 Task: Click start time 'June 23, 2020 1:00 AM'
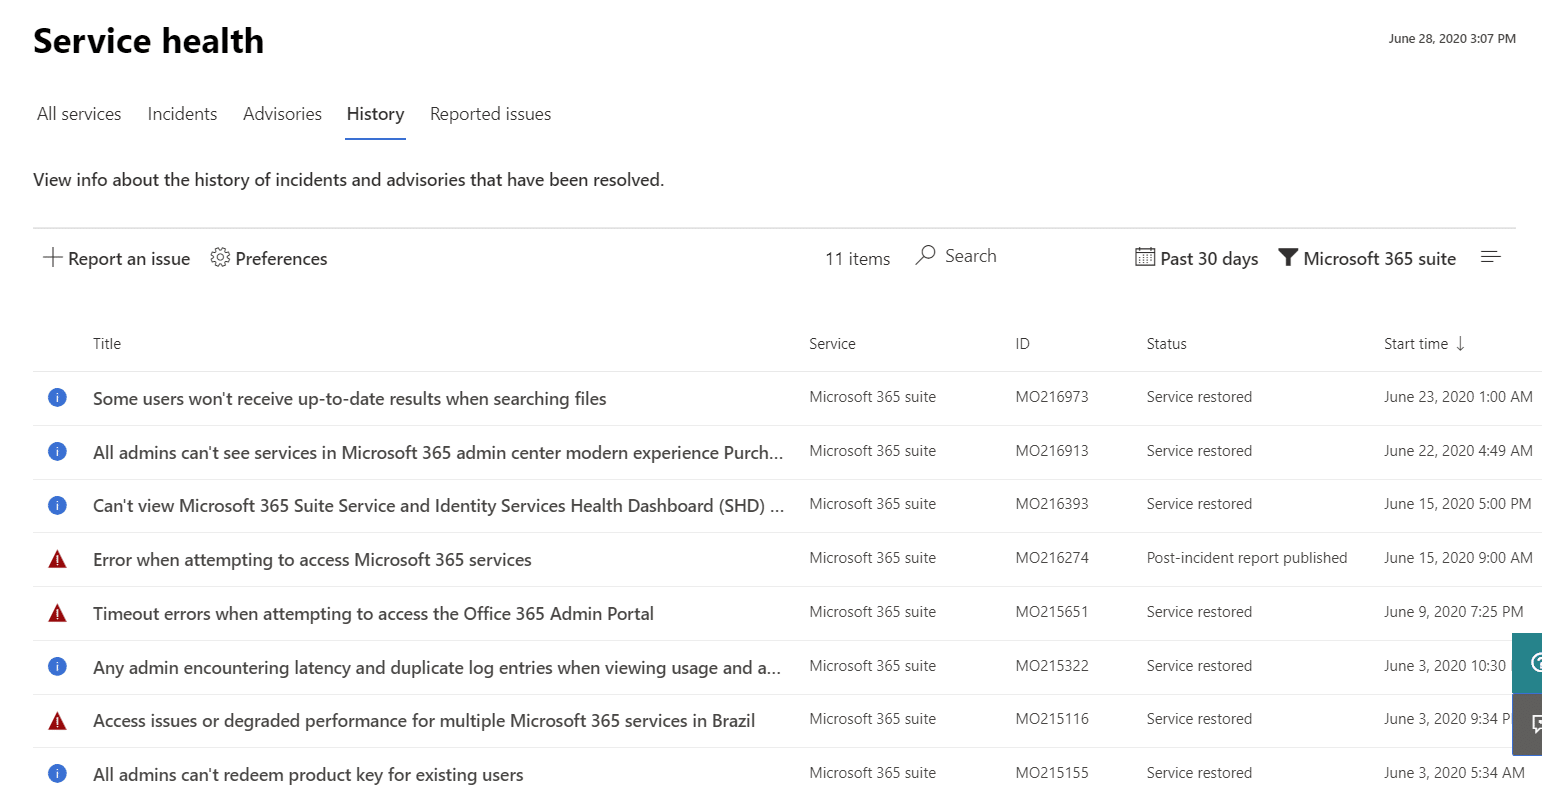1458,397
